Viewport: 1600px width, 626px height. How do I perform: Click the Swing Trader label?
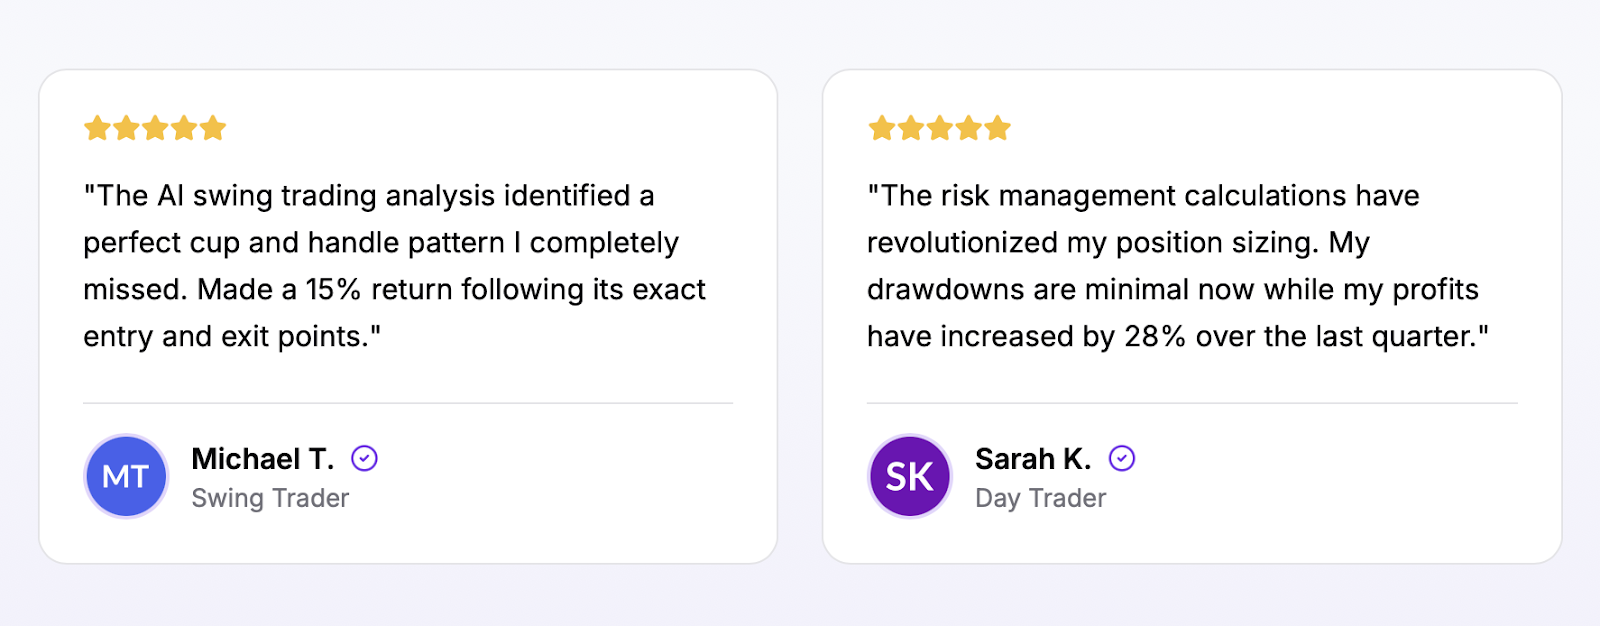(x=270, y=498)
